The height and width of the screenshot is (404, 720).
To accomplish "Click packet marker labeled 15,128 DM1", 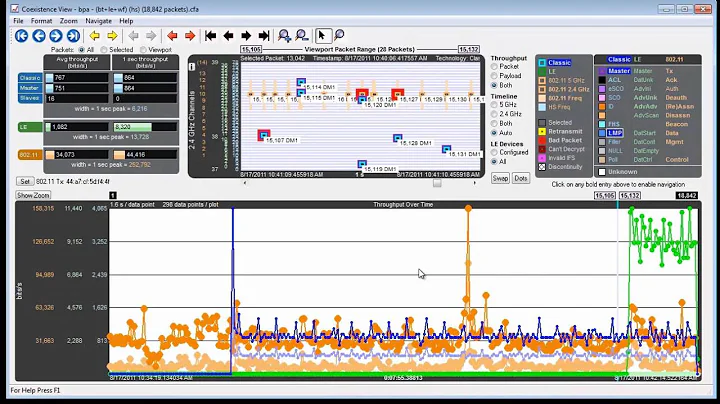I will point(398,138).
